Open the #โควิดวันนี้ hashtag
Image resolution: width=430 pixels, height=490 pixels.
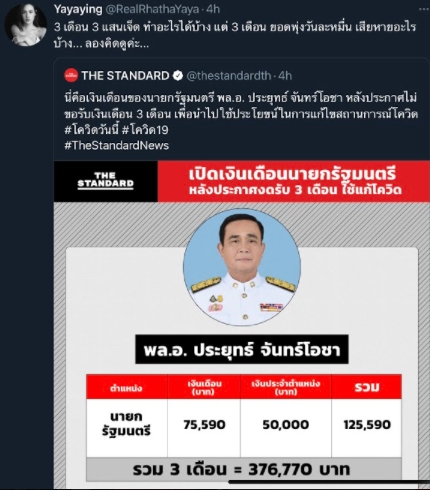(91, 130)
